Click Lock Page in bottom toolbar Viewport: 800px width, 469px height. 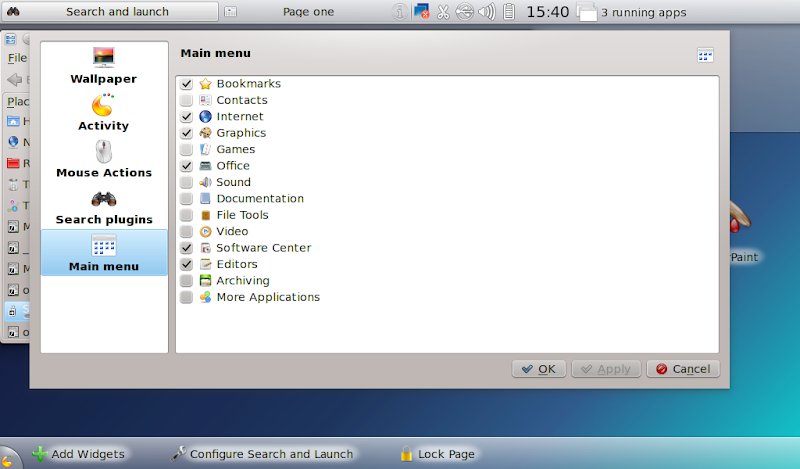coord(437,454)
